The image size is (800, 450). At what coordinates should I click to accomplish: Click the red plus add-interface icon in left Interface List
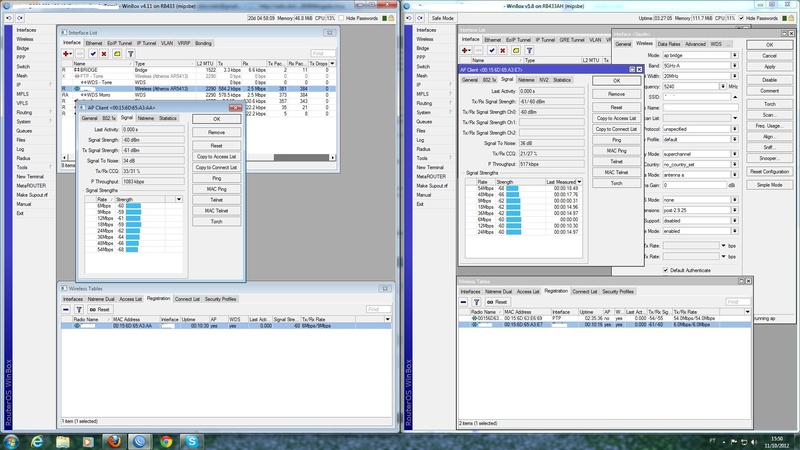pos(66,54)
